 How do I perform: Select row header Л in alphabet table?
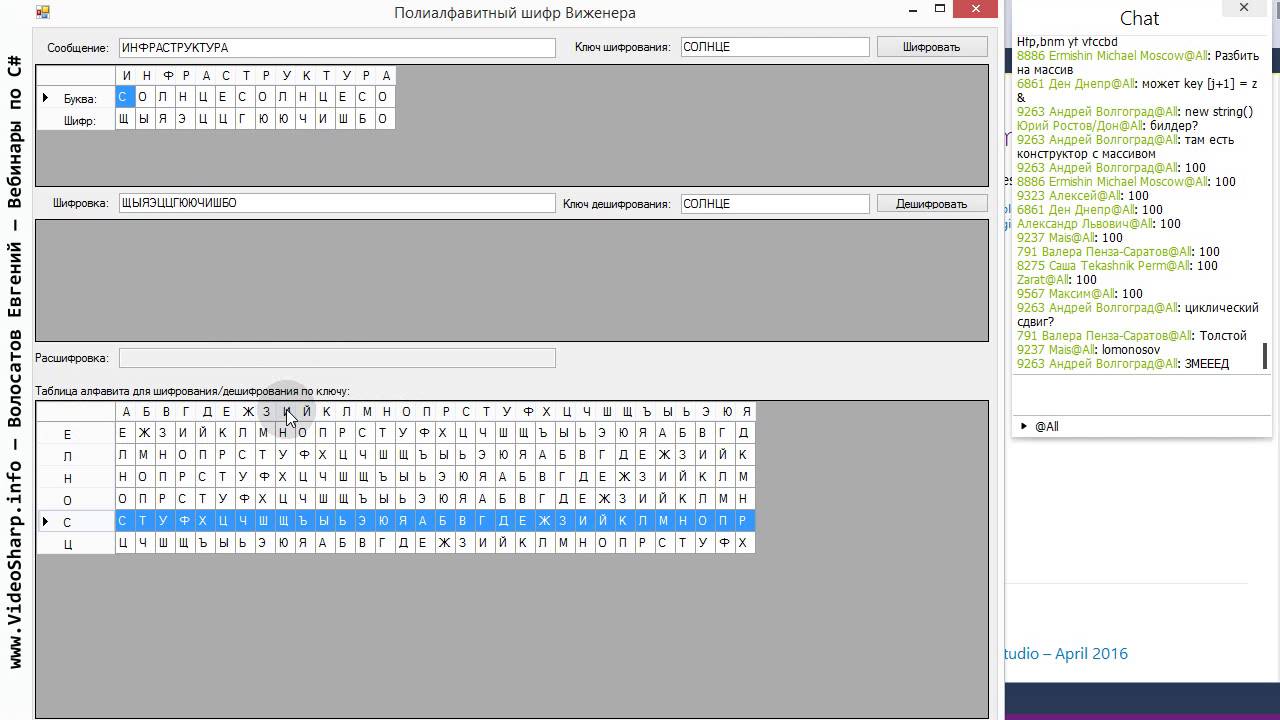[76, 456]
